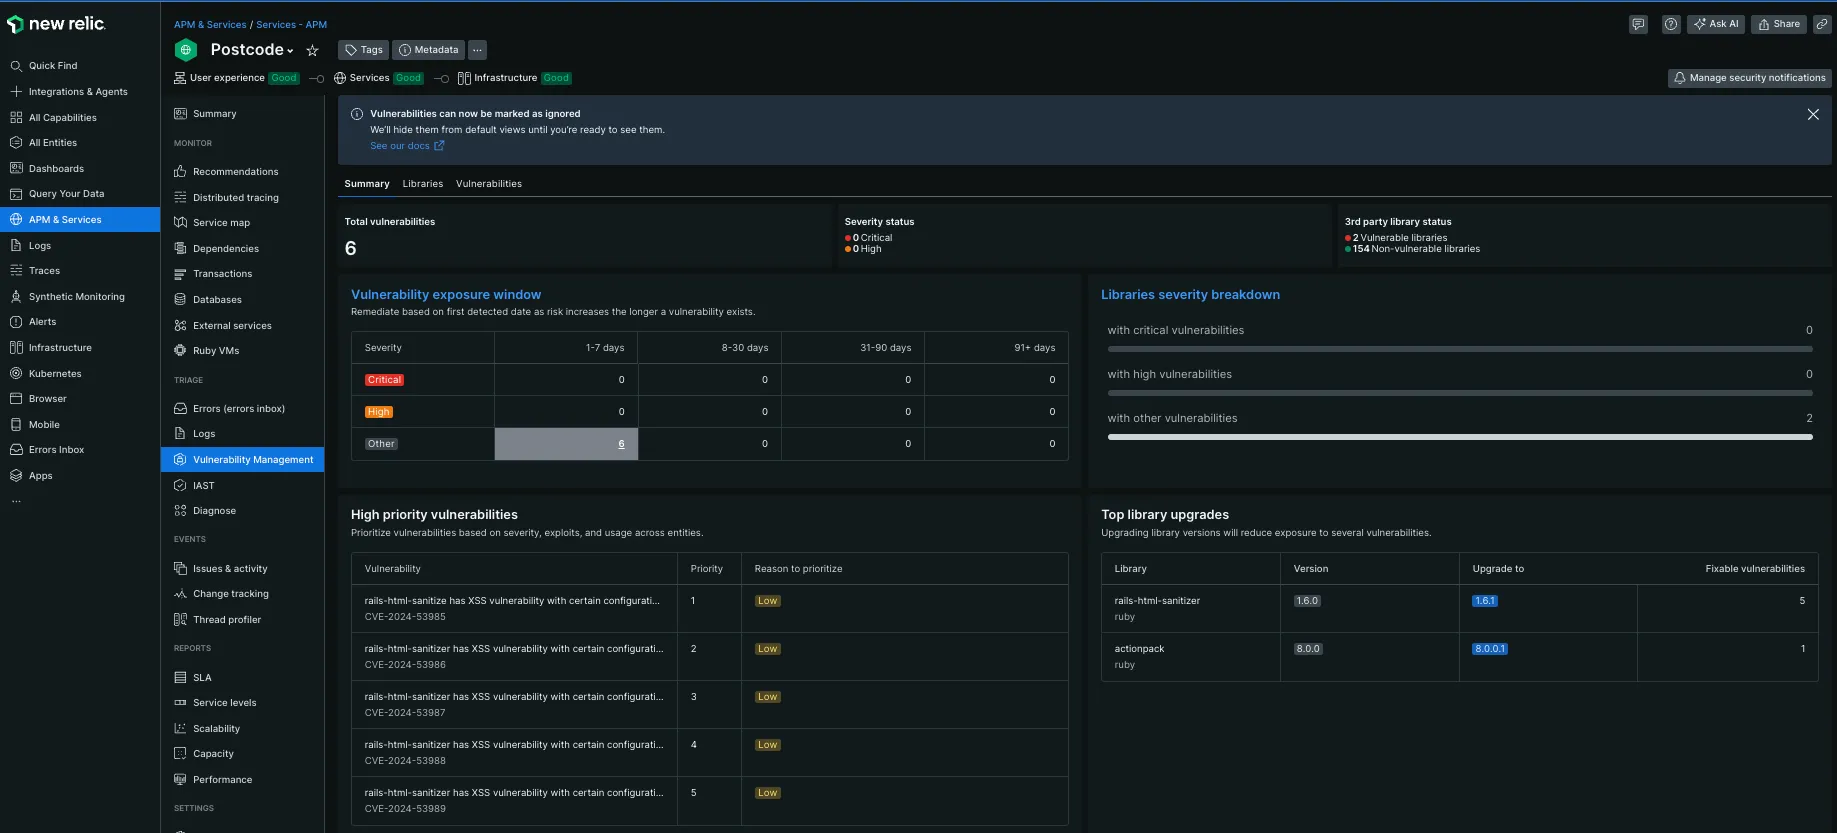Open Quick Find search in sidebar
Screen dimensions: 1837x833
click(53, 66)
